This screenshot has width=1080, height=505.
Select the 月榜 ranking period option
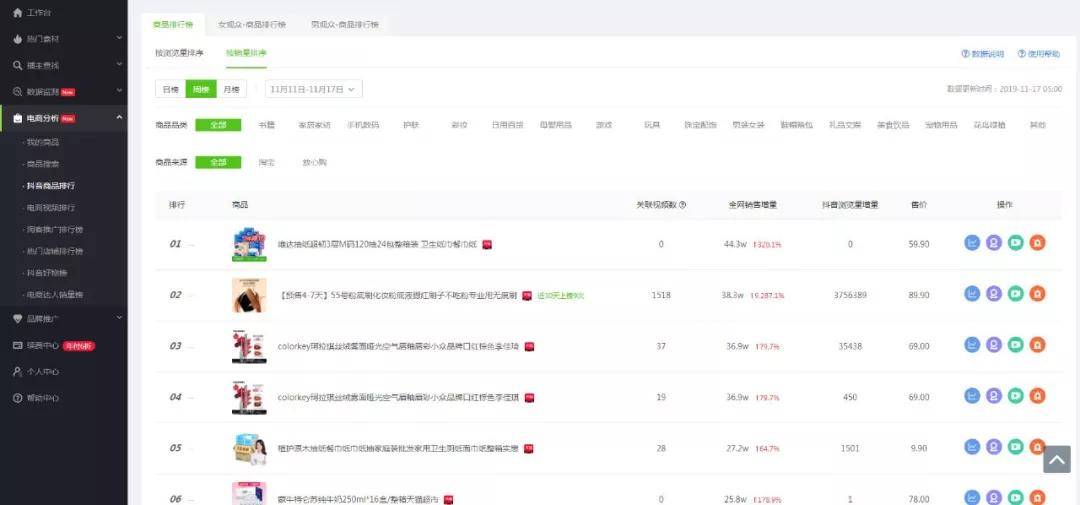coord(231,90)
